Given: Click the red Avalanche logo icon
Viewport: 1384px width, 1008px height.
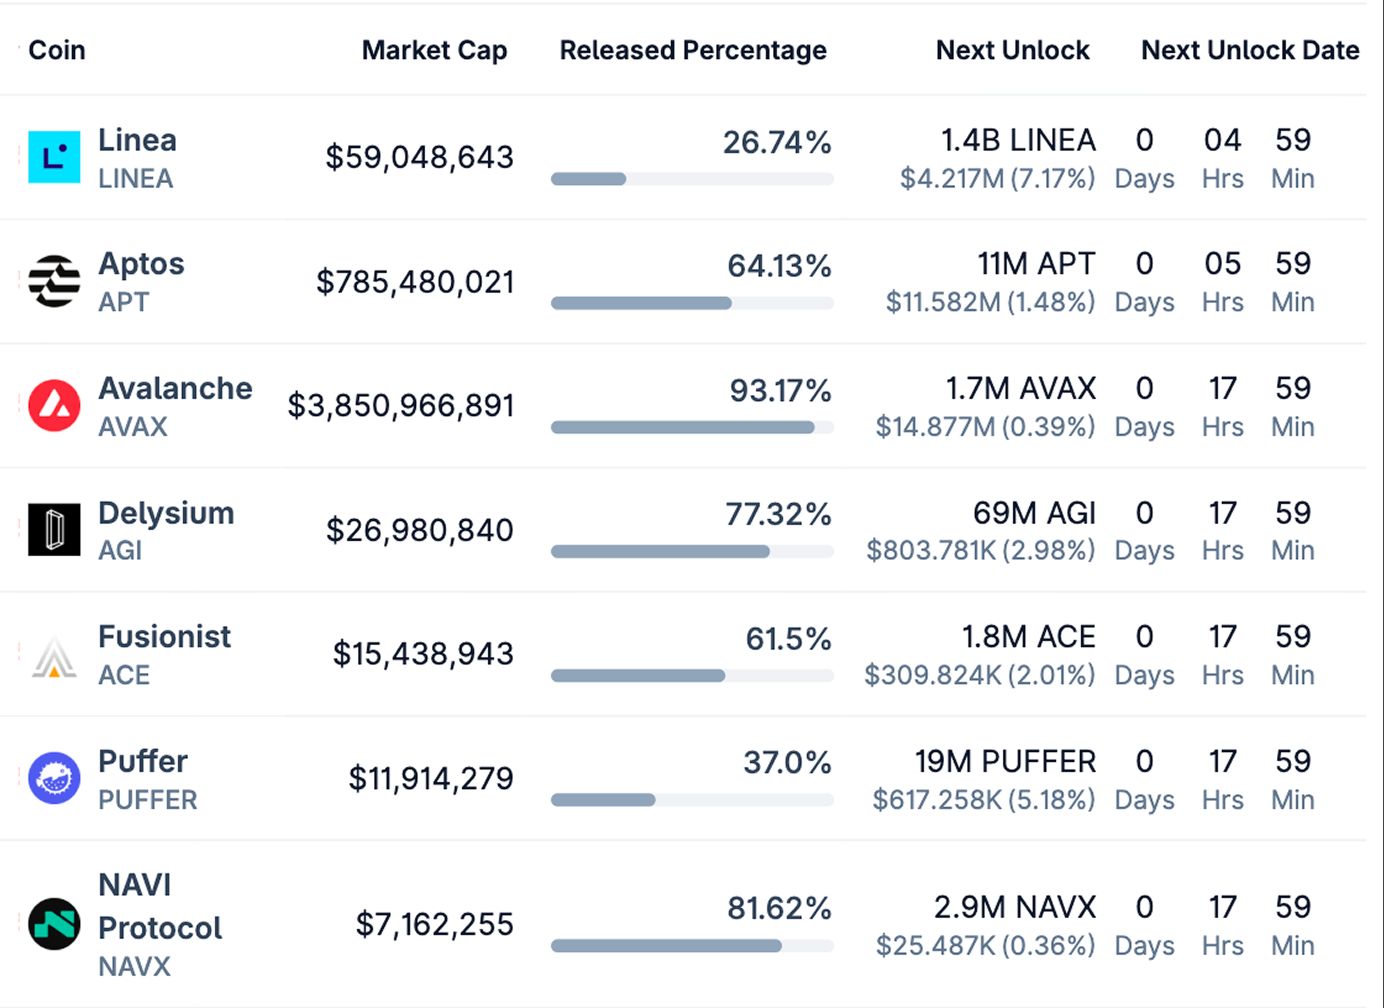Looking at the screenshot, I should 54,406.
